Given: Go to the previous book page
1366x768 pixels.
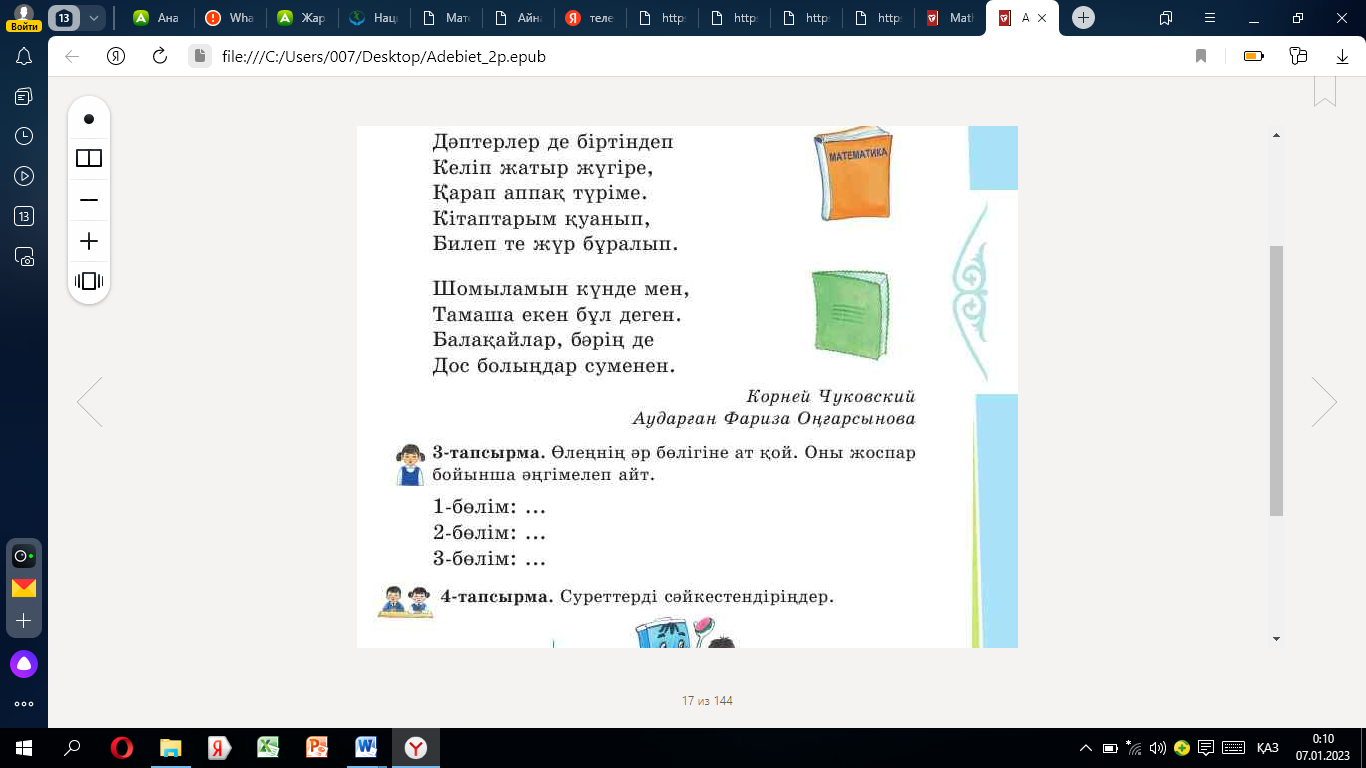Looking at the screenshot, I should pyautogui.click(x=90, y=402).
